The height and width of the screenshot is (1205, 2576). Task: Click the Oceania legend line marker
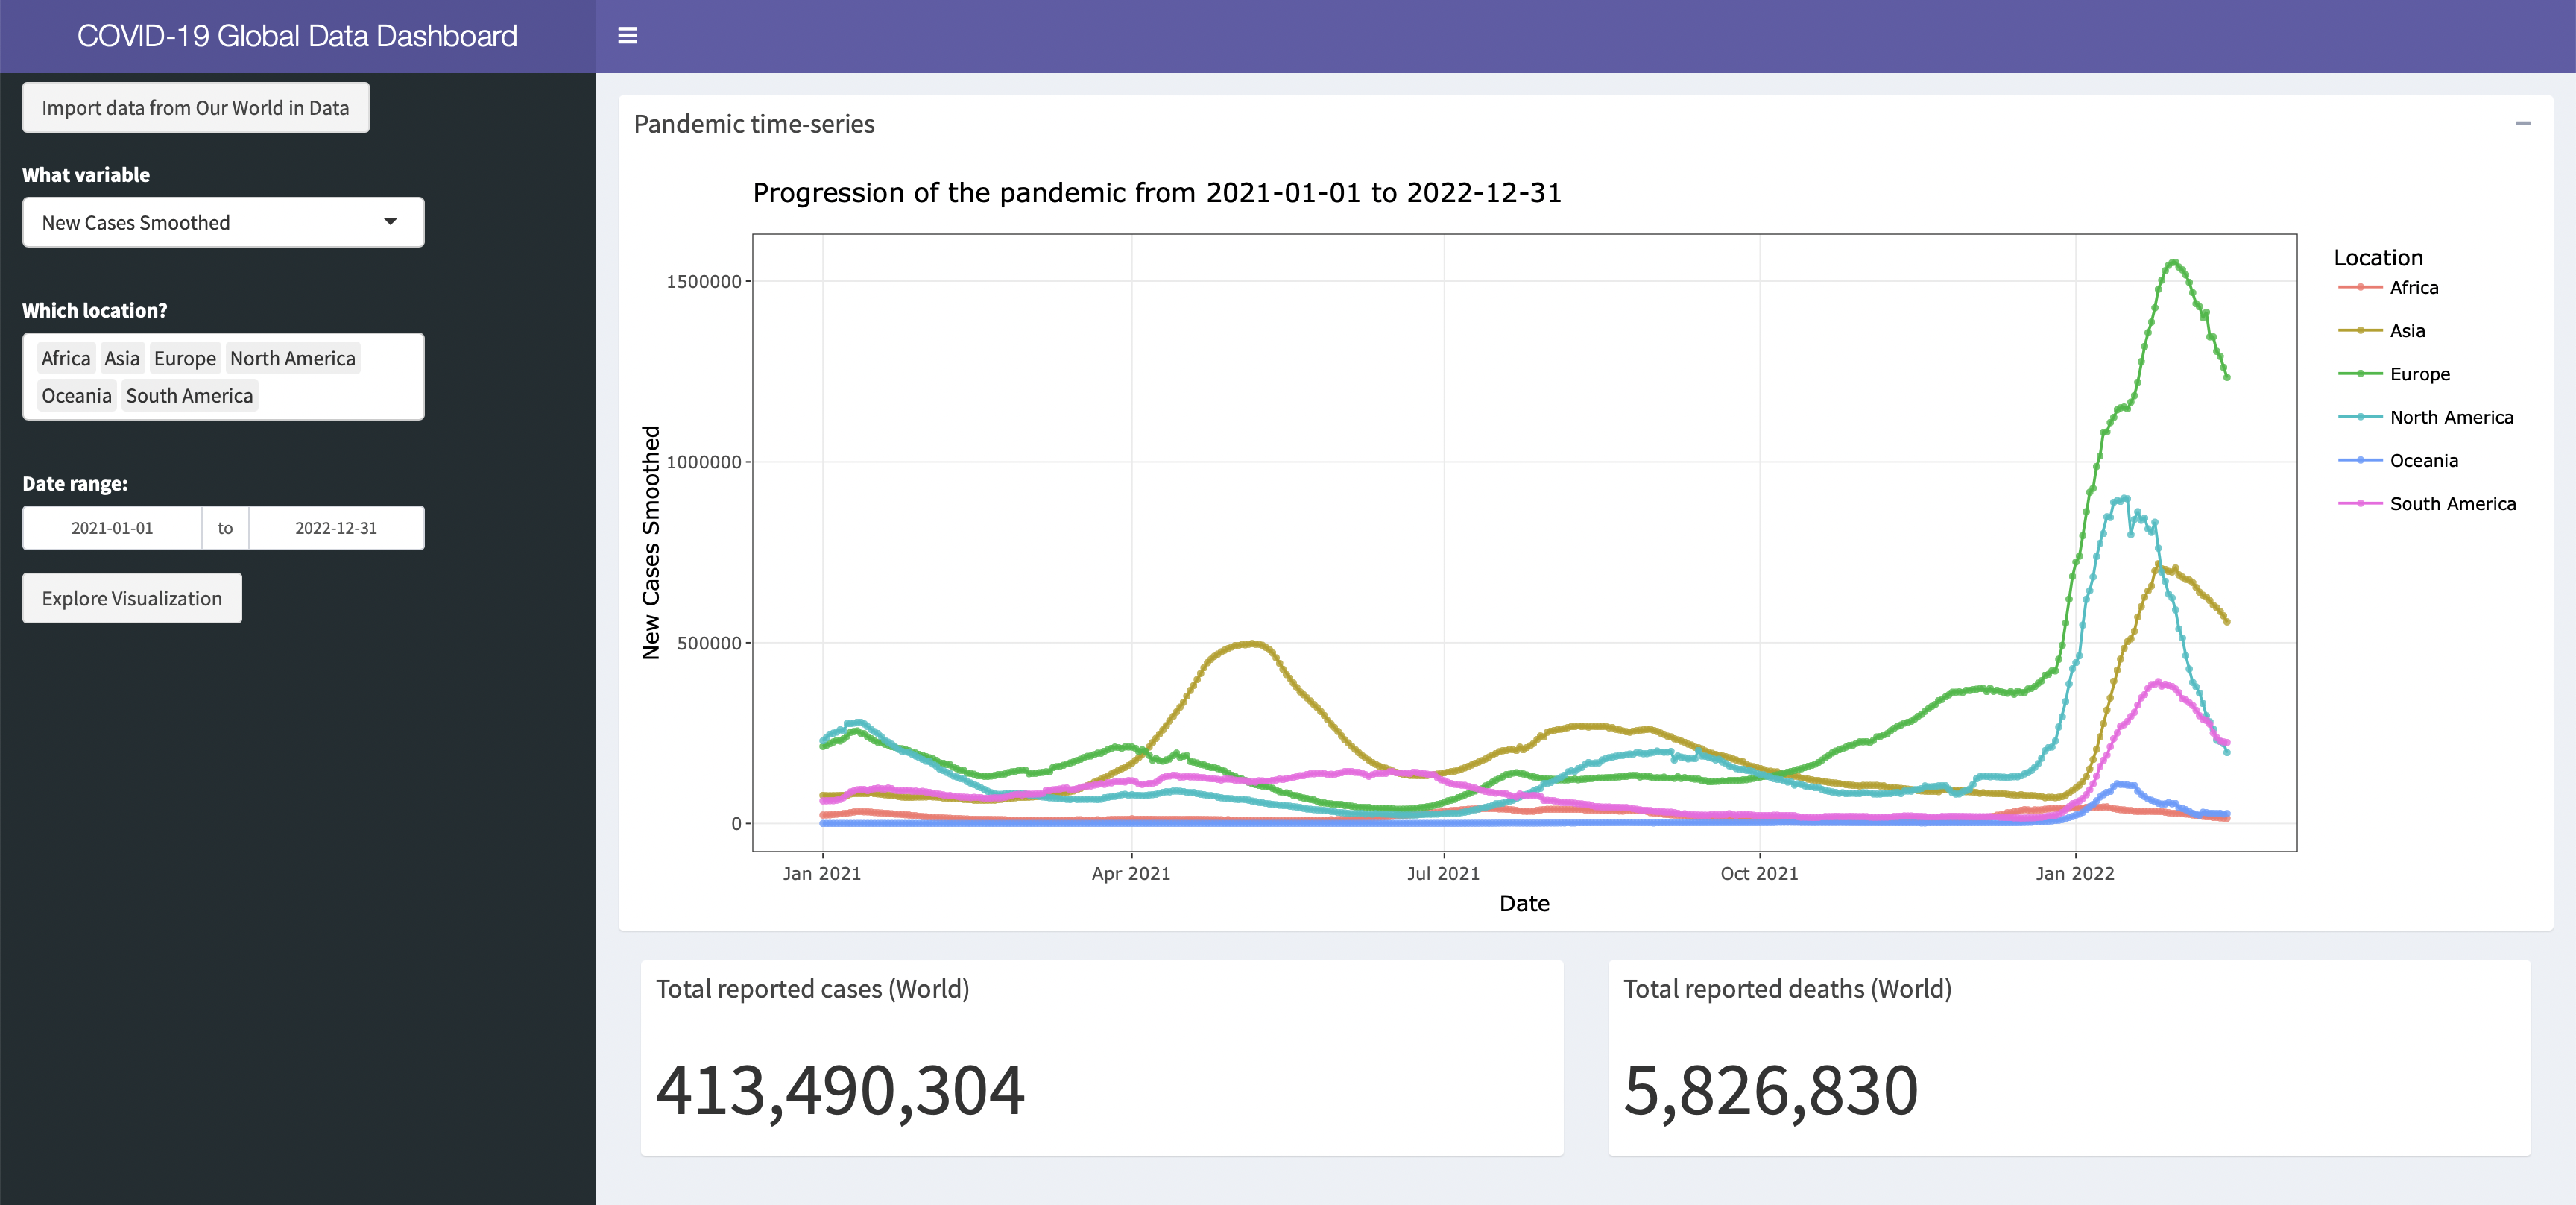(x=2360, y=460)
